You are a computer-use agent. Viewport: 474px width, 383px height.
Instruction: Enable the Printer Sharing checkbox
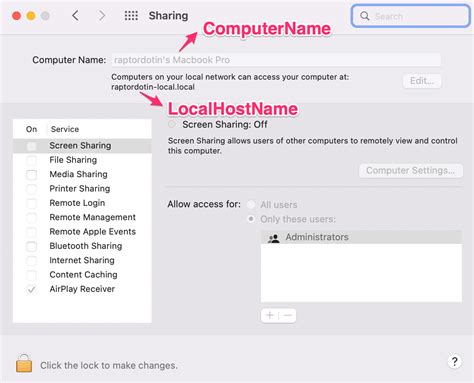click(x=32, y=189)
